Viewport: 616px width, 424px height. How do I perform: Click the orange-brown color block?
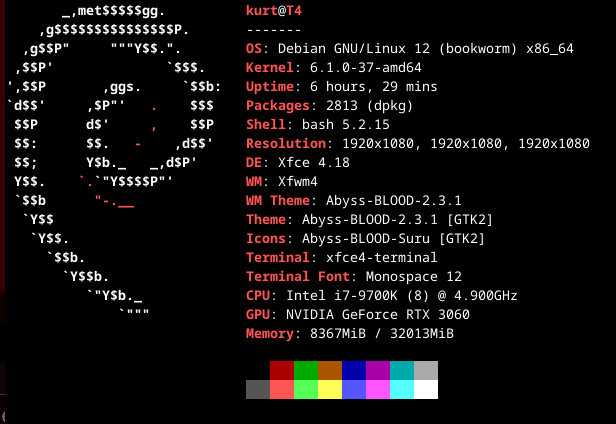[x=330, y=371]
